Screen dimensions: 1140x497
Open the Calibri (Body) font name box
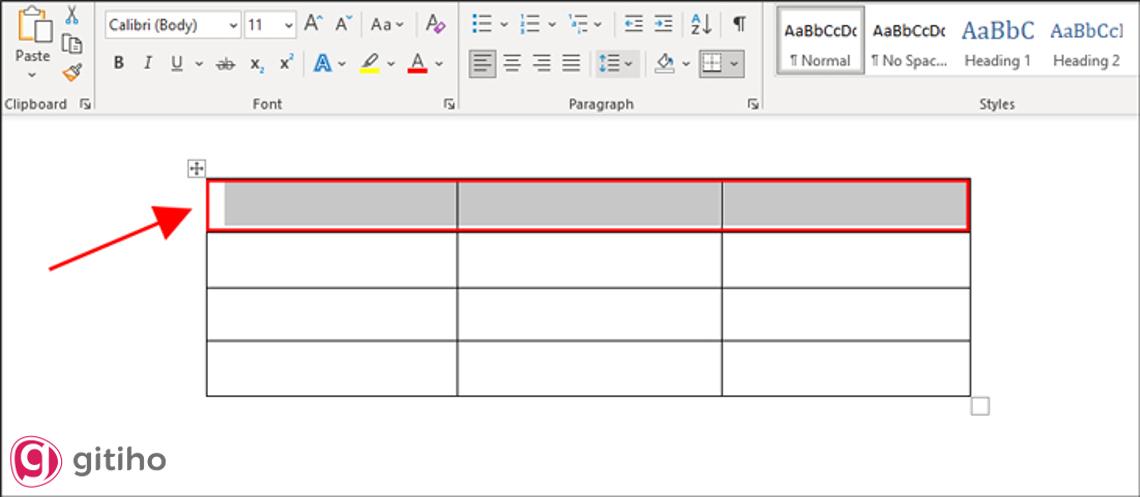point(173,25)
